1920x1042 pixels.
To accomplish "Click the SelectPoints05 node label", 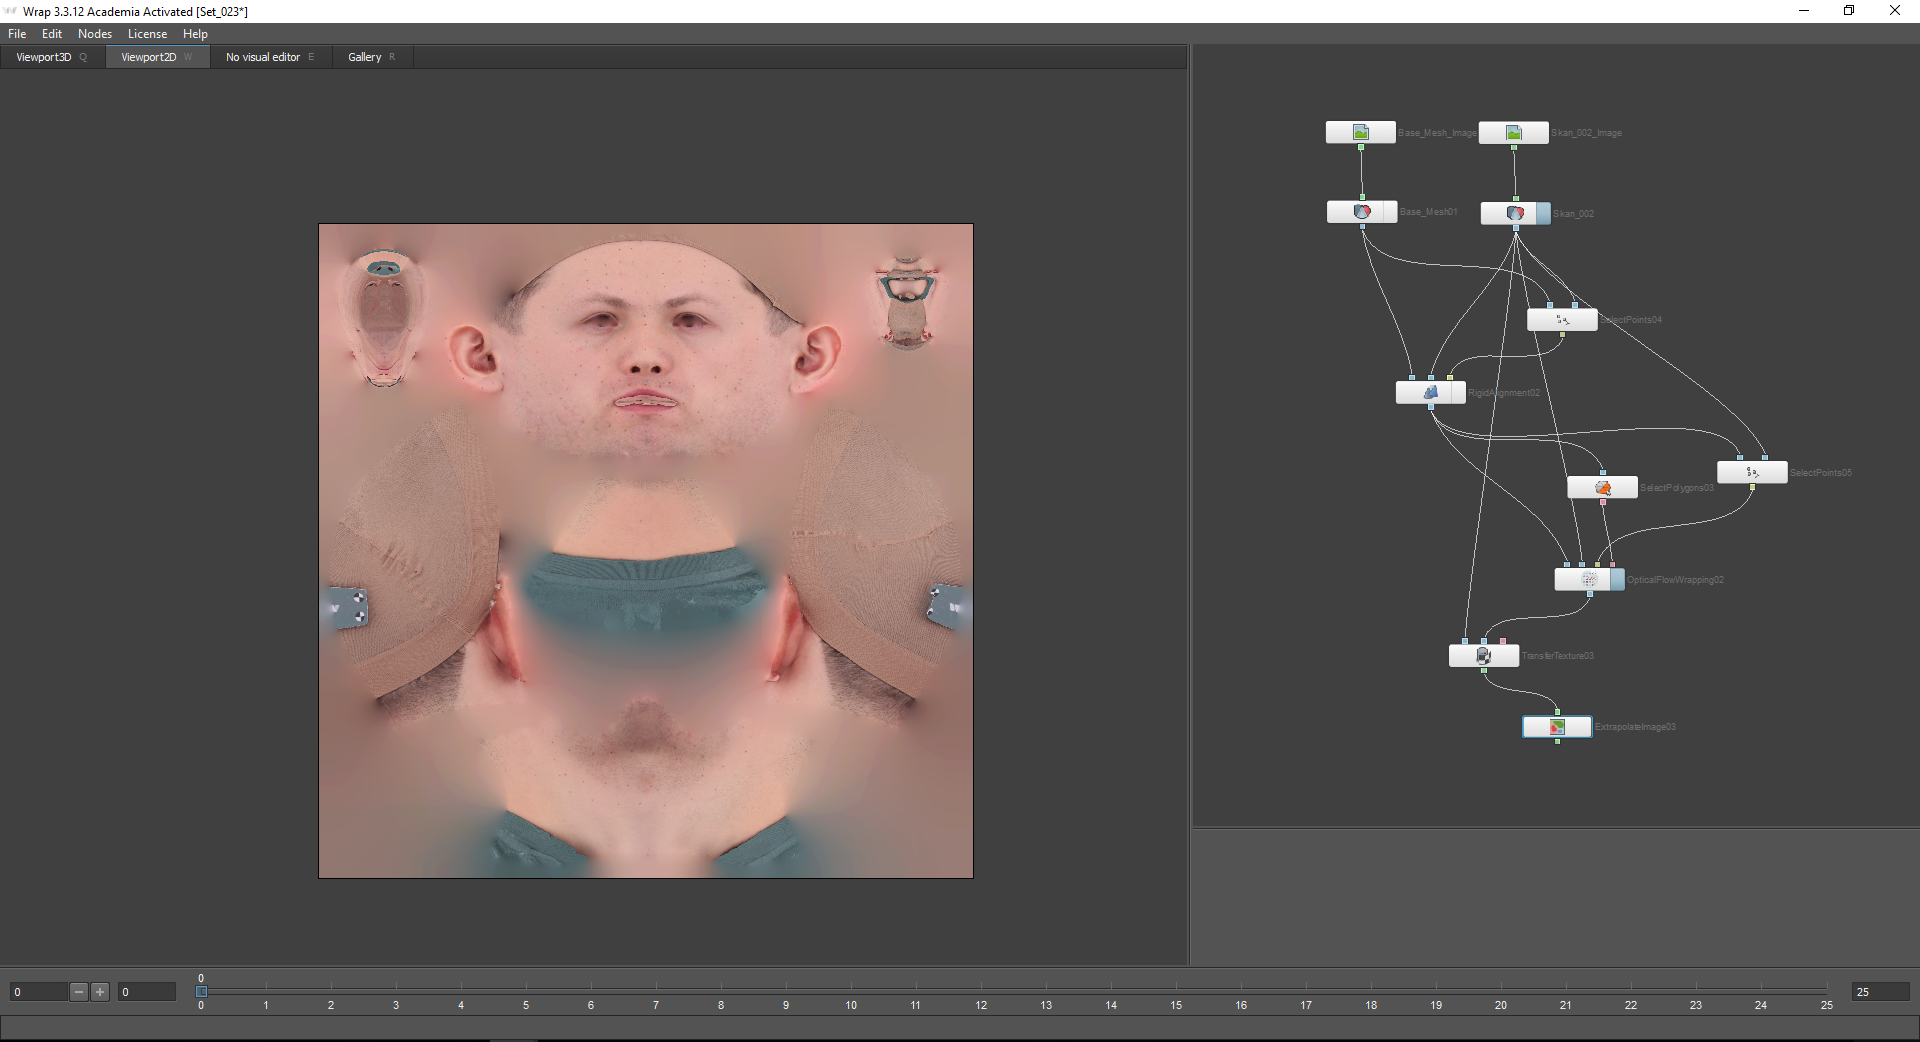I will pos(1821,473).
